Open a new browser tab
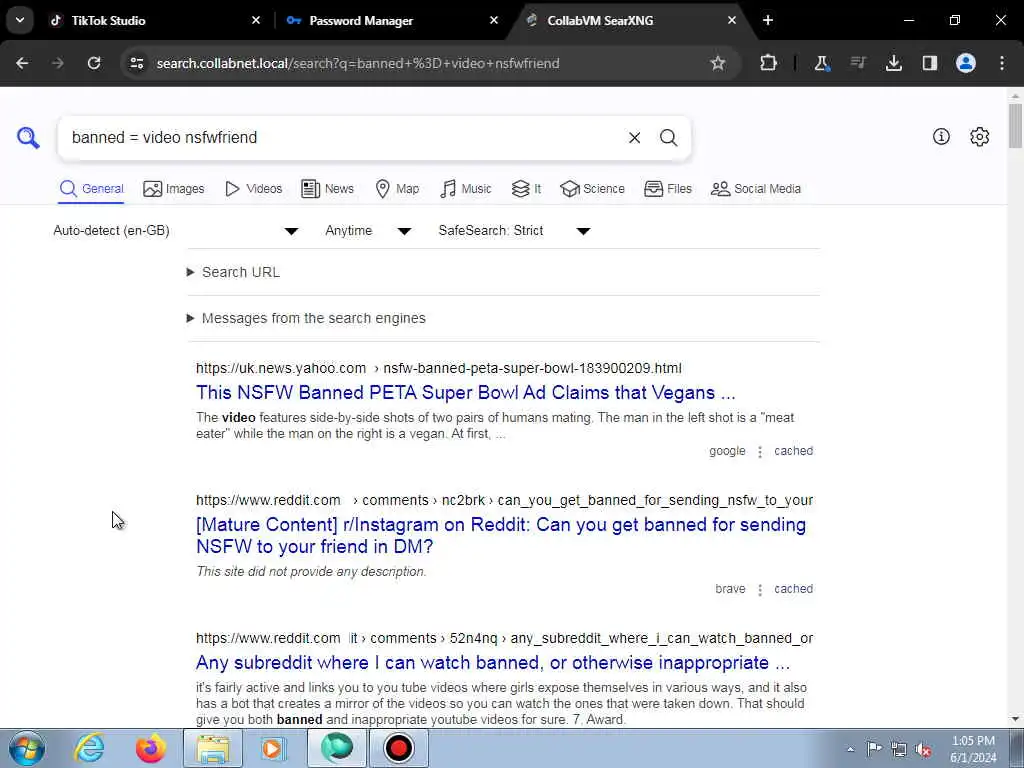The image size is (1024, 768). [x=768, y=21]
